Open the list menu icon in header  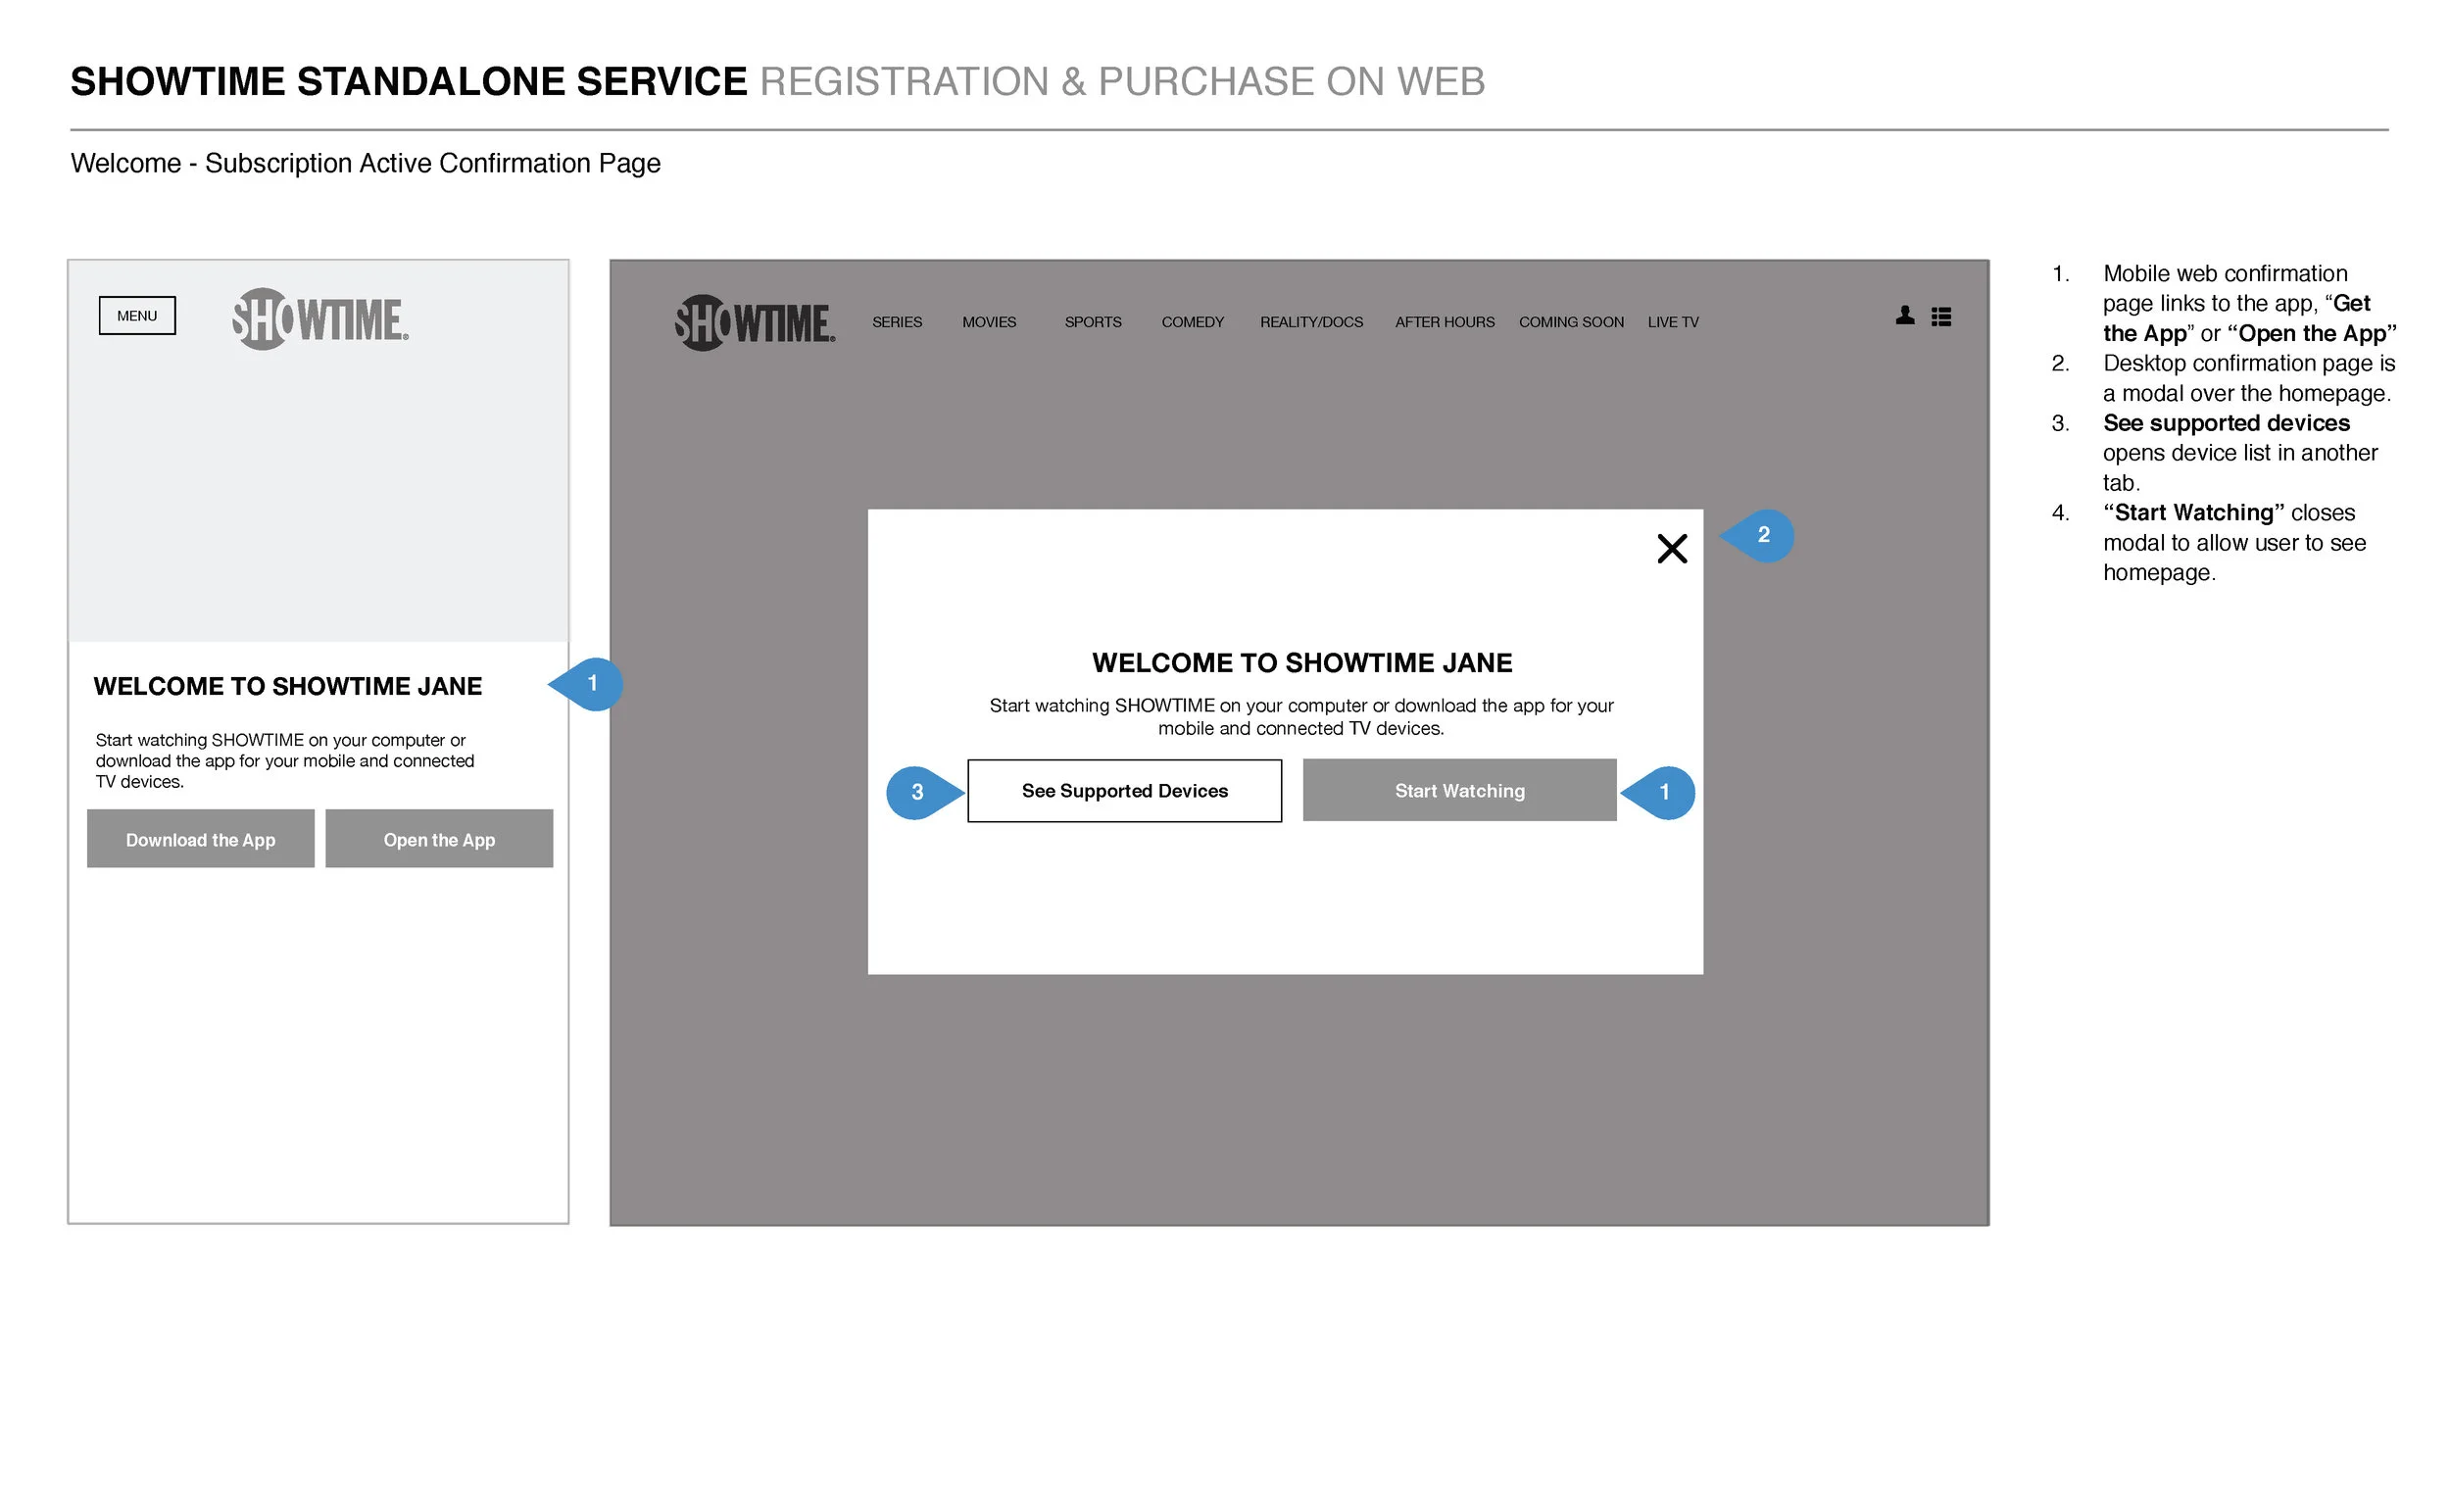(x=1940, y=317)
